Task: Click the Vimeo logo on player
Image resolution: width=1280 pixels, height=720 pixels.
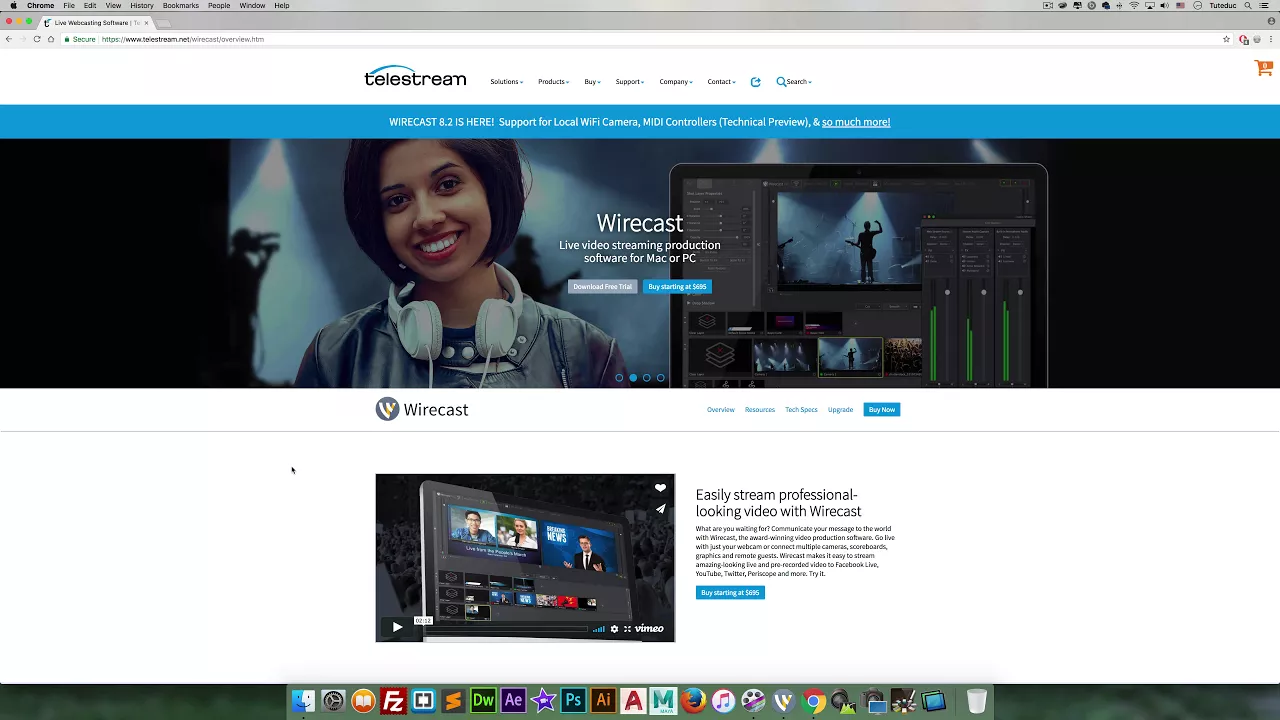Action: [649, 629]
